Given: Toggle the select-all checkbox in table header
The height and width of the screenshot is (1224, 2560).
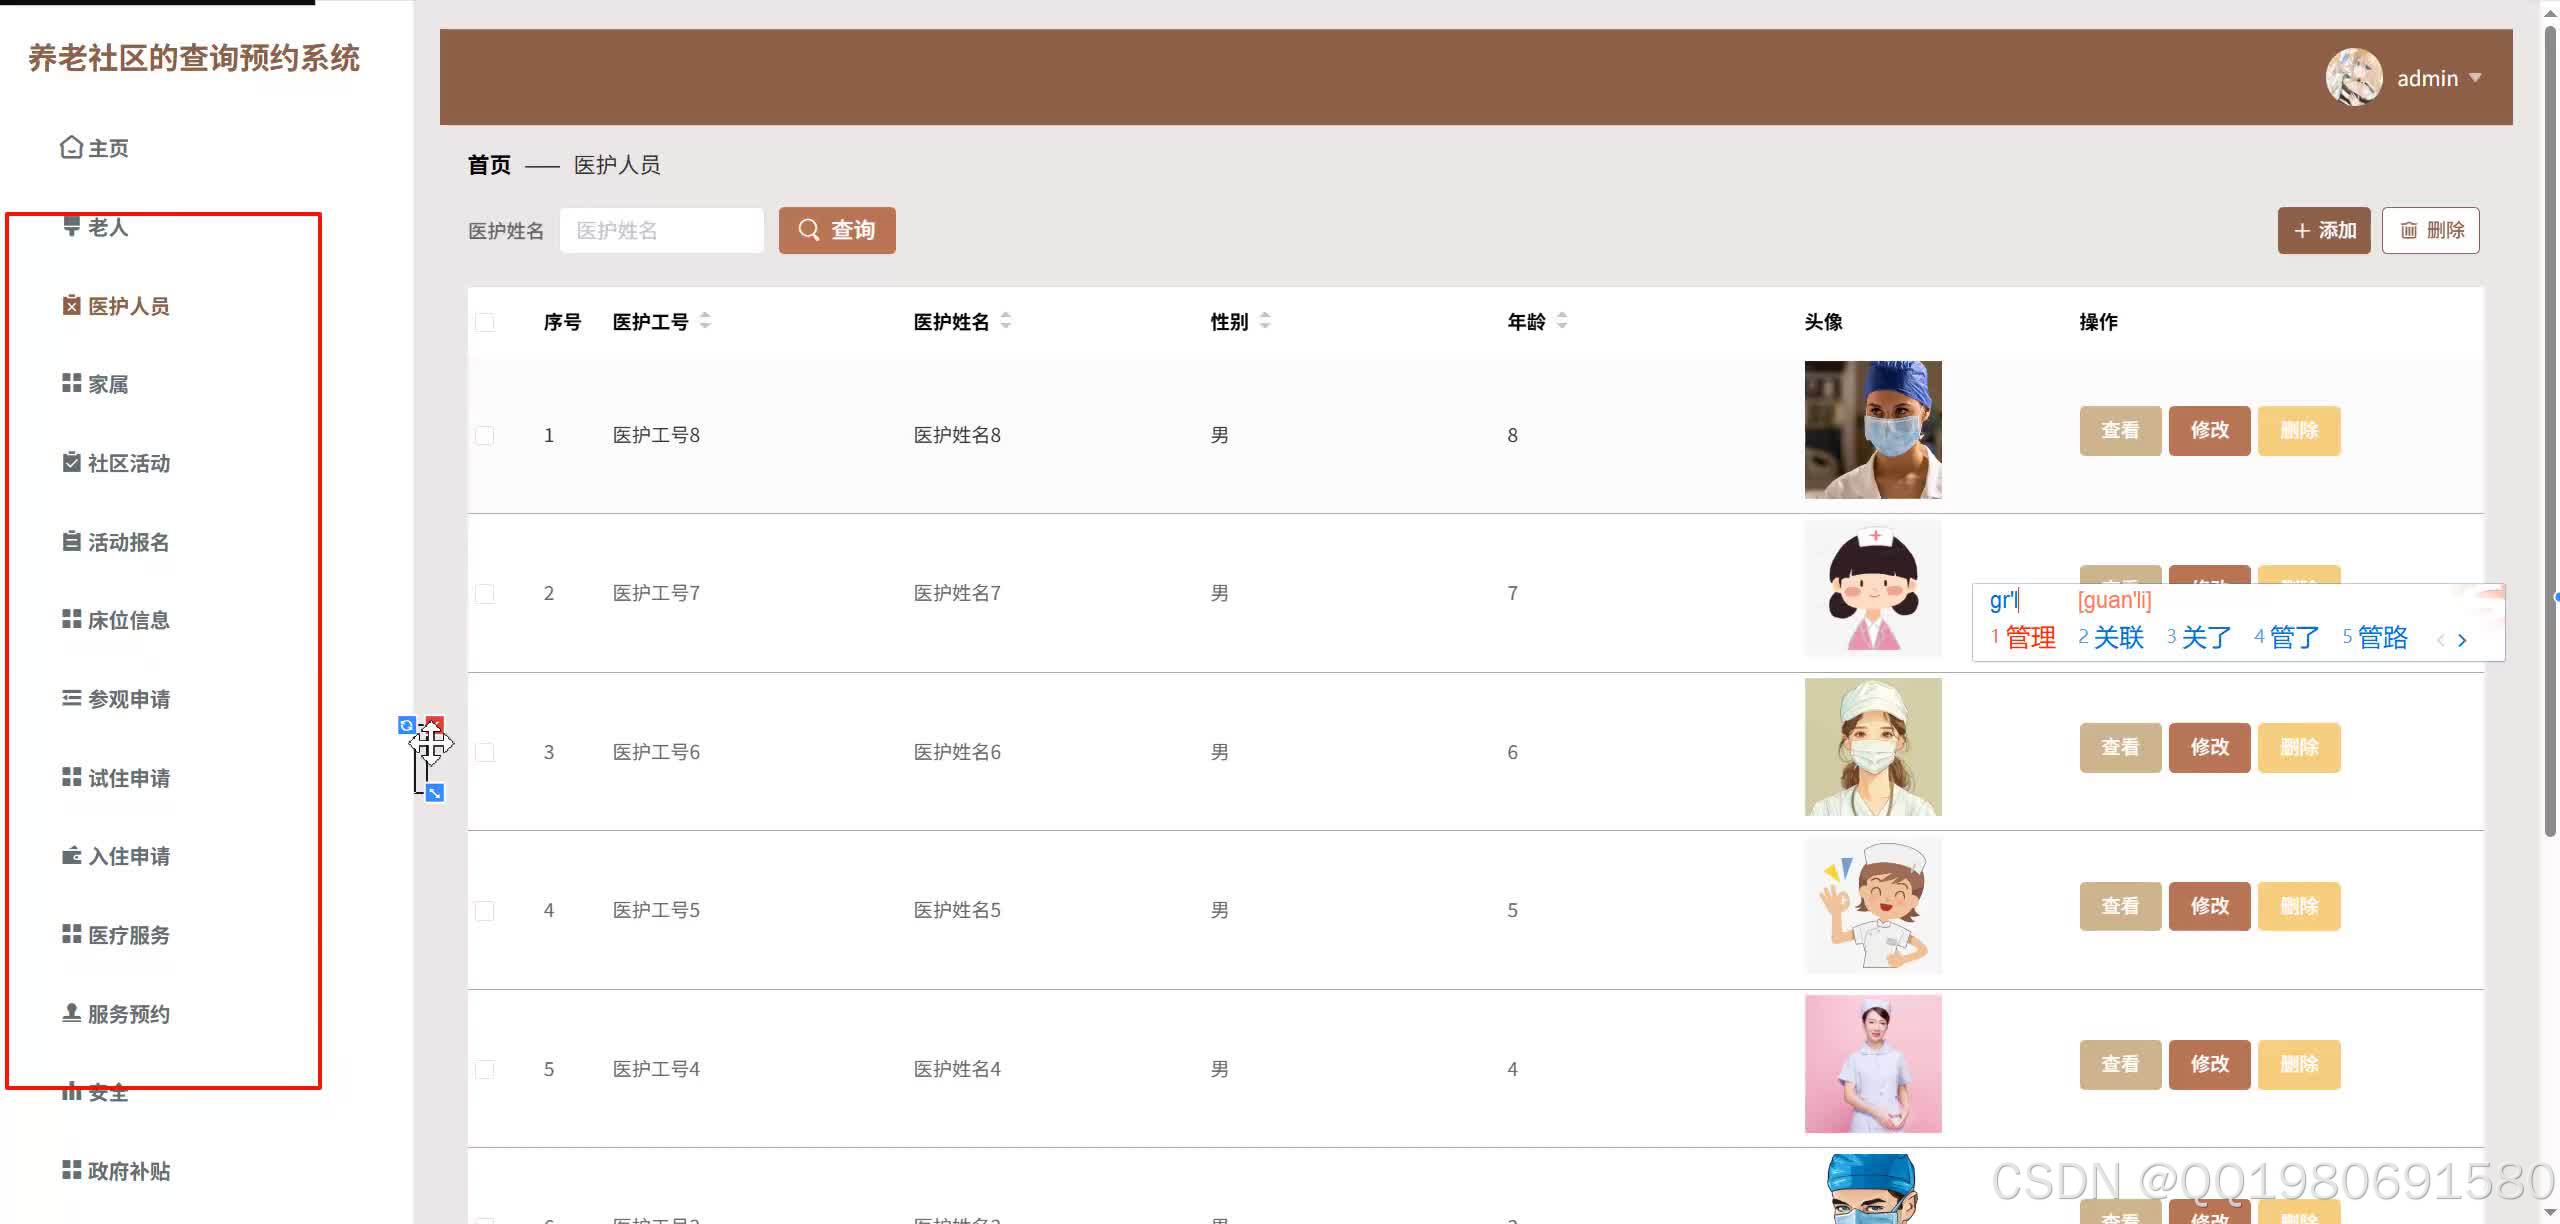Looking at the screenshot, I should (x=485, y=322).
